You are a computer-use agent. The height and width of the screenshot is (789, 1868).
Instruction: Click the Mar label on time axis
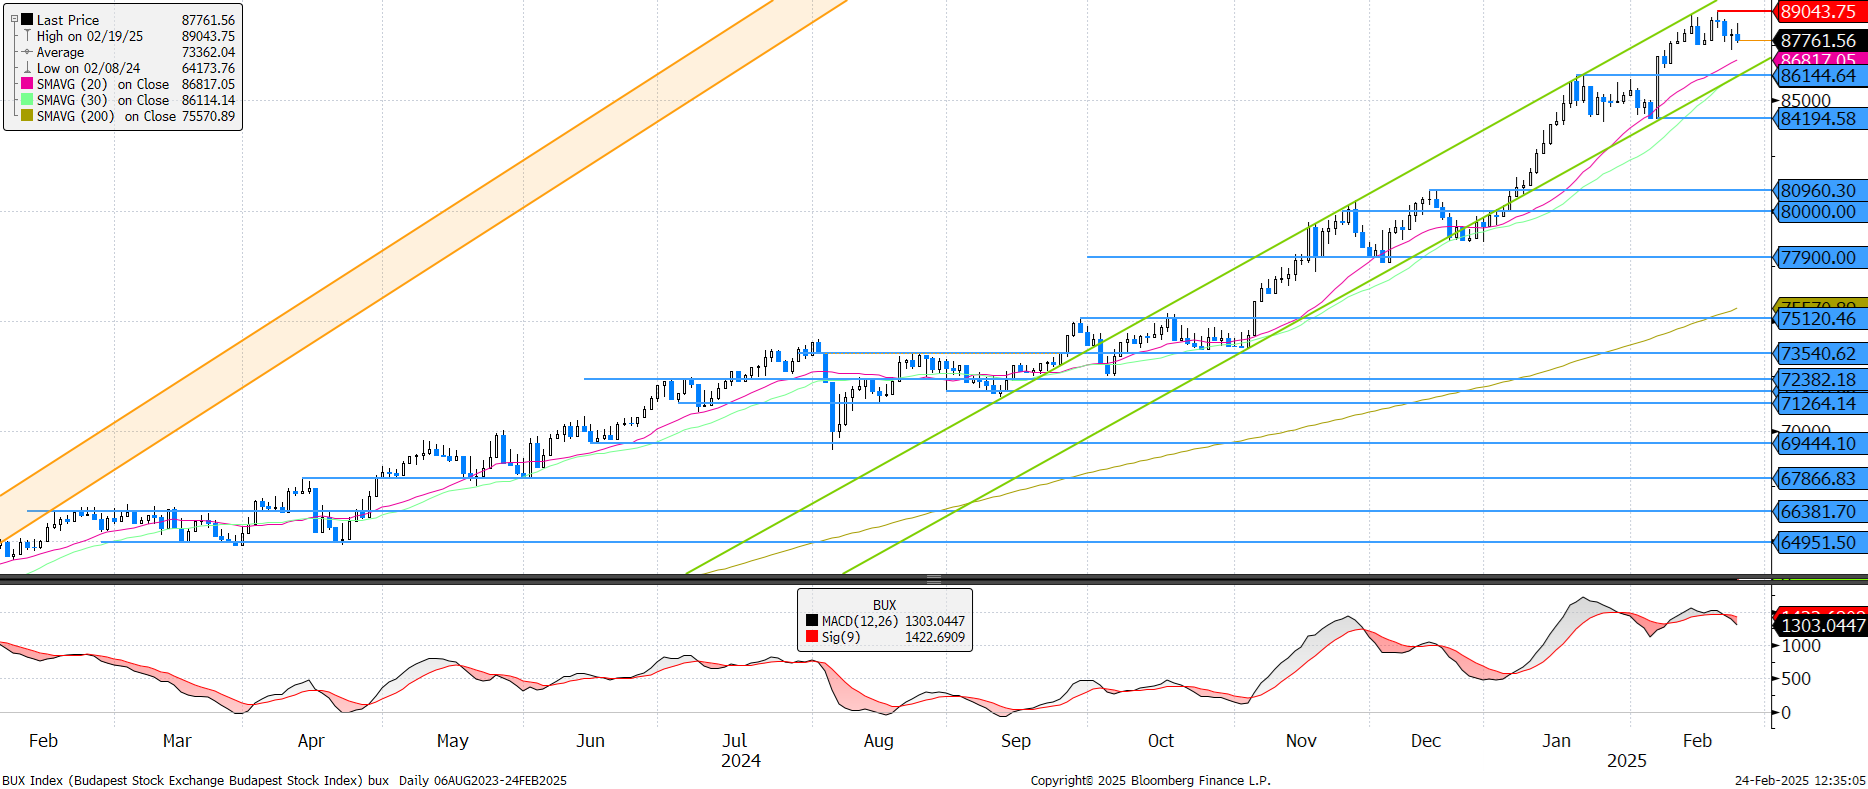pyautogui.click(x=177, y=741)
